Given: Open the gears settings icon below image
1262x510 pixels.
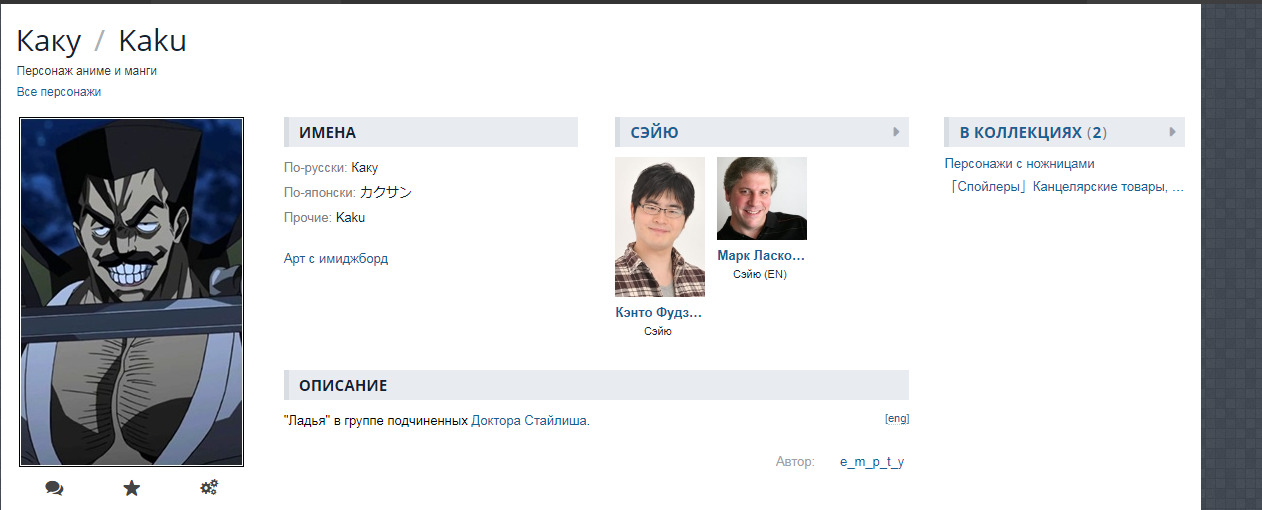Looking at the screenshot, I should tap(209, 488).
